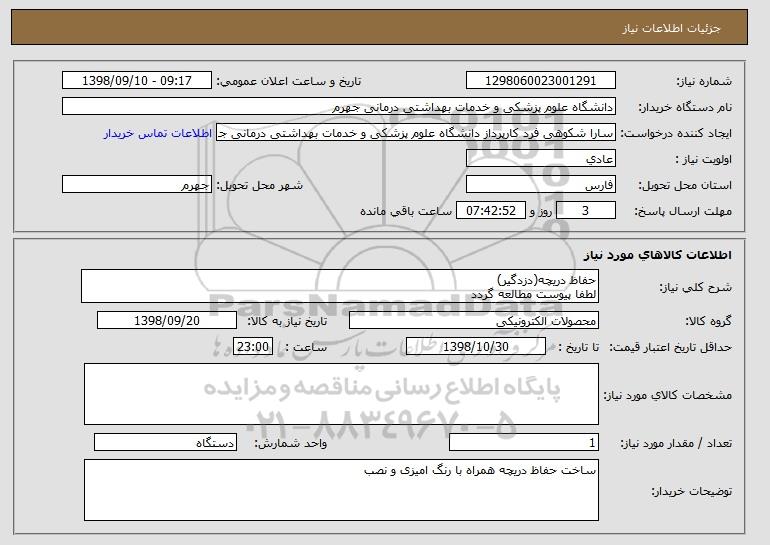Screen dimensions: 770x545
Task: Click the quantity field showing 1
Action: 524,442
